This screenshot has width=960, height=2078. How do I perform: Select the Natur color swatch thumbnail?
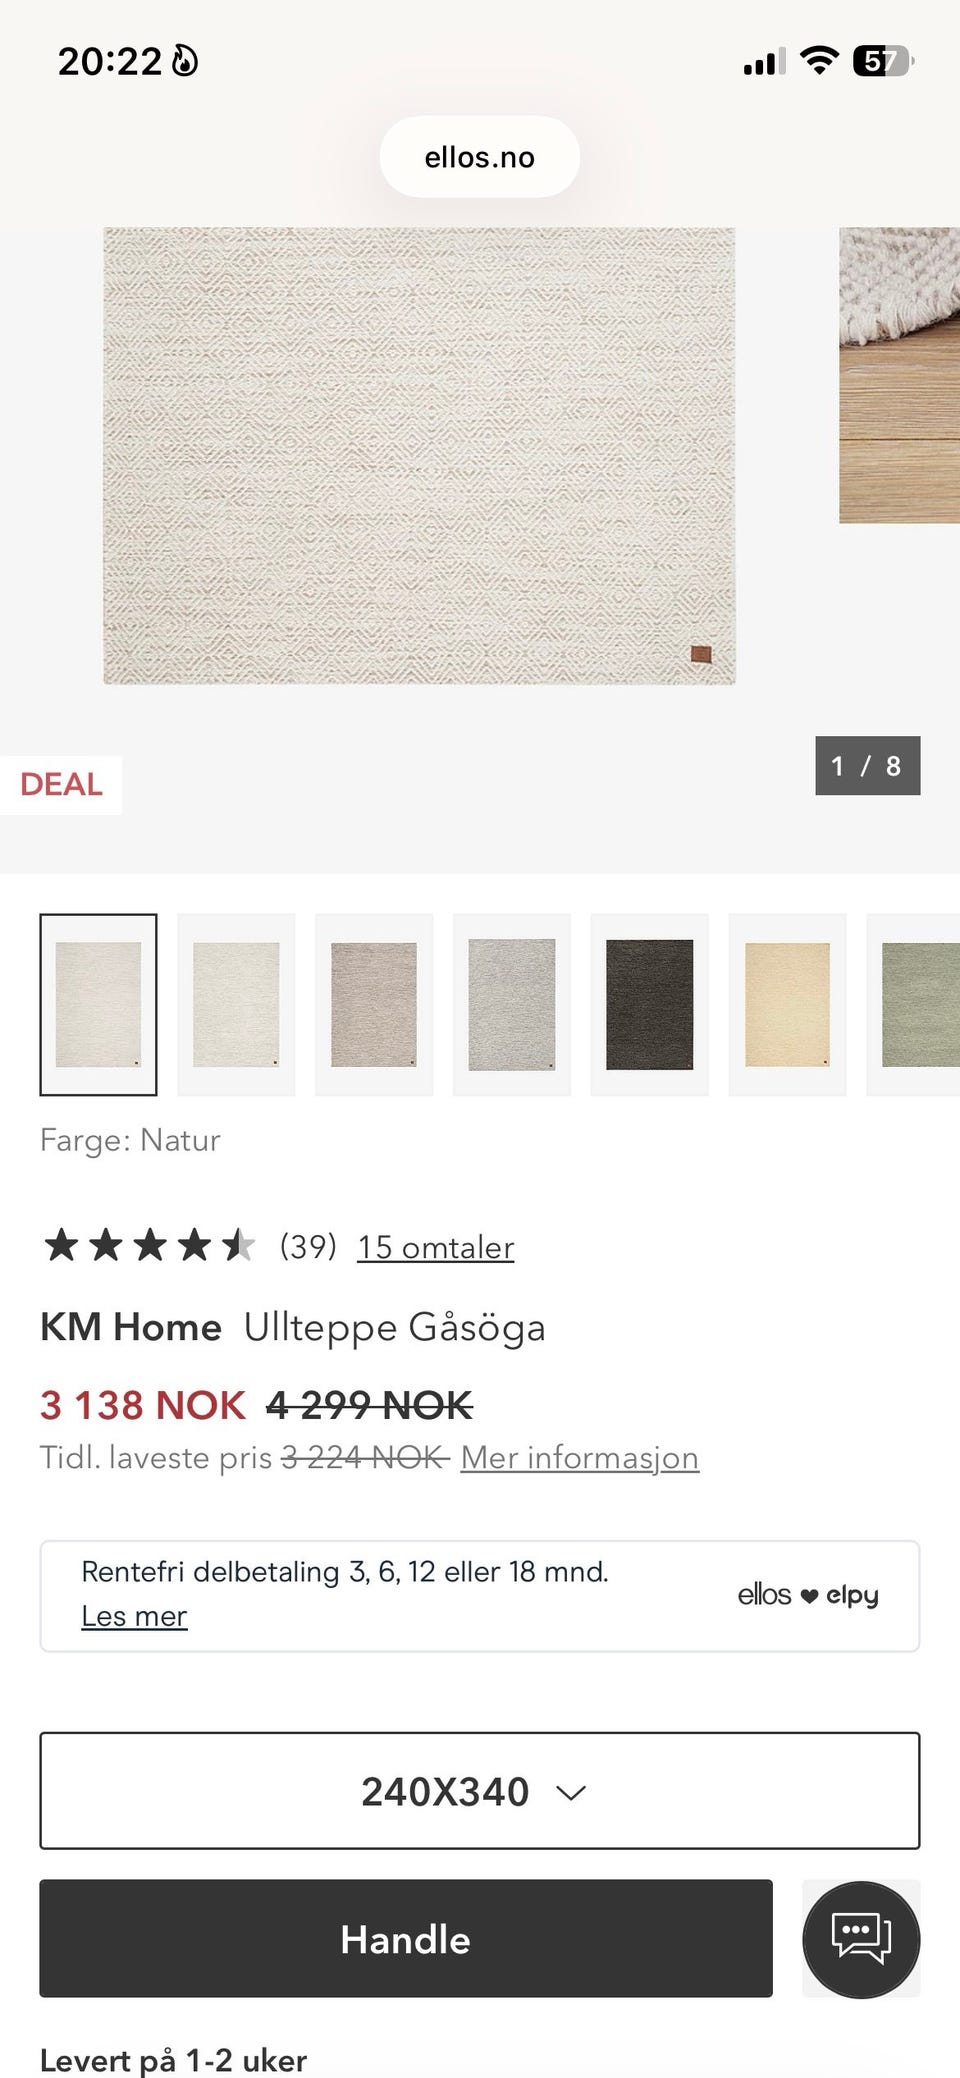pos(98,1004)
